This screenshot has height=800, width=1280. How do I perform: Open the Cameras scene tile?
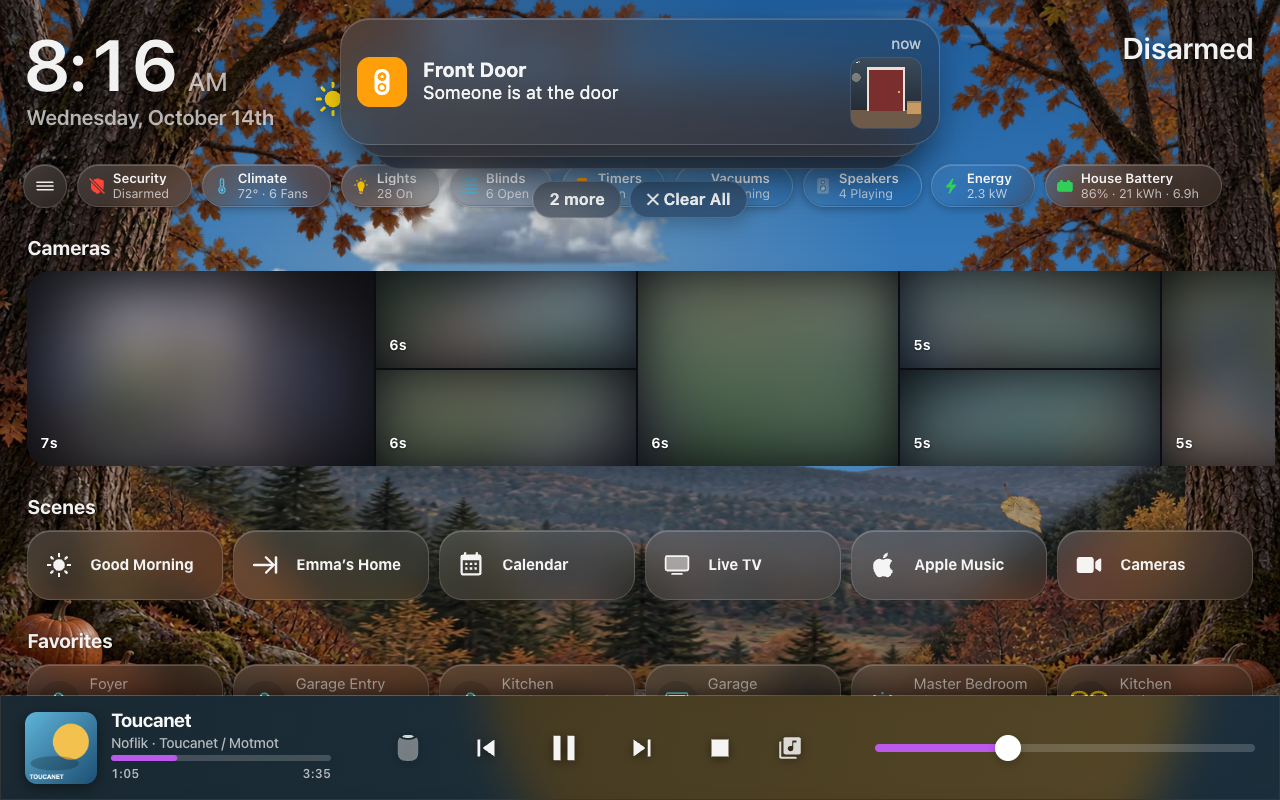1155,565
